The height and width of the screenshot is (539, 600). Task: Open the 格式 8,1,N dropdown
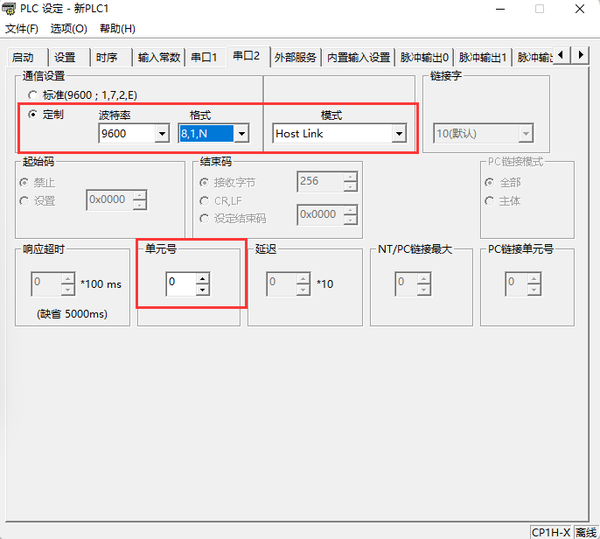[x=242, y=134]
